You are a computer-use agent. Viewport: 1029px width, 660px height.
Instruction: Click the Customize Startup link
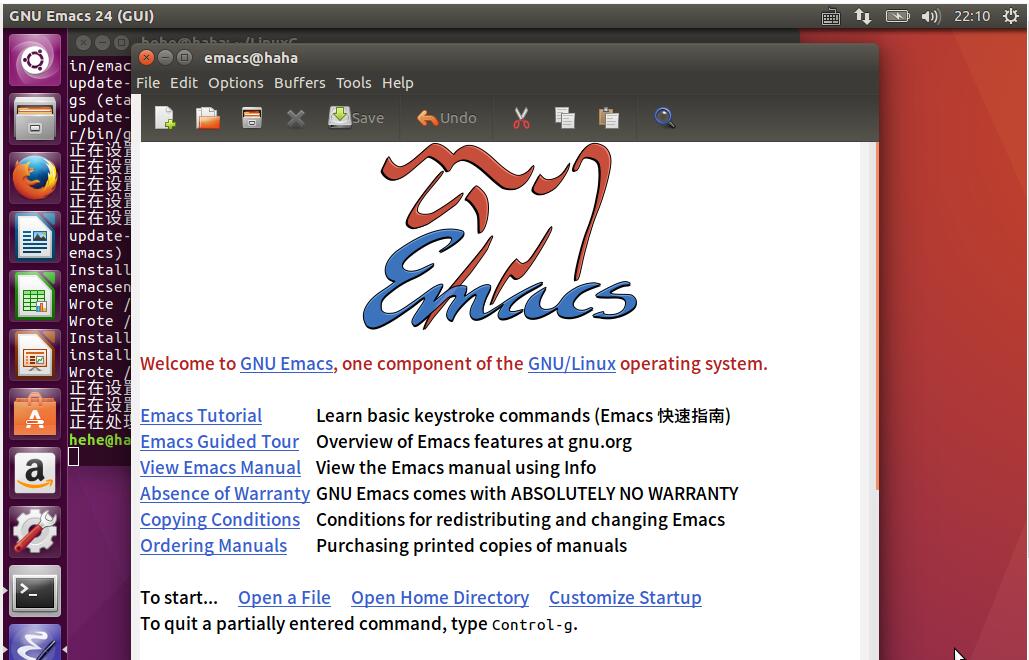coord(625,598)
